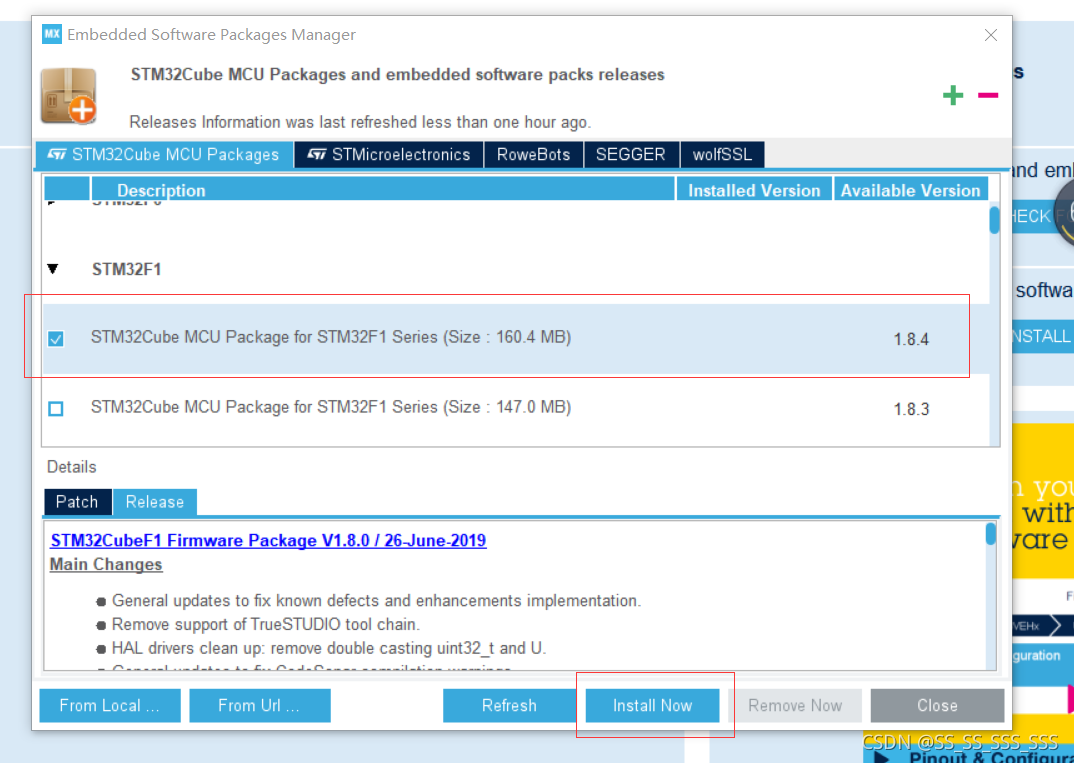Click the Close button

pos(937,705)
